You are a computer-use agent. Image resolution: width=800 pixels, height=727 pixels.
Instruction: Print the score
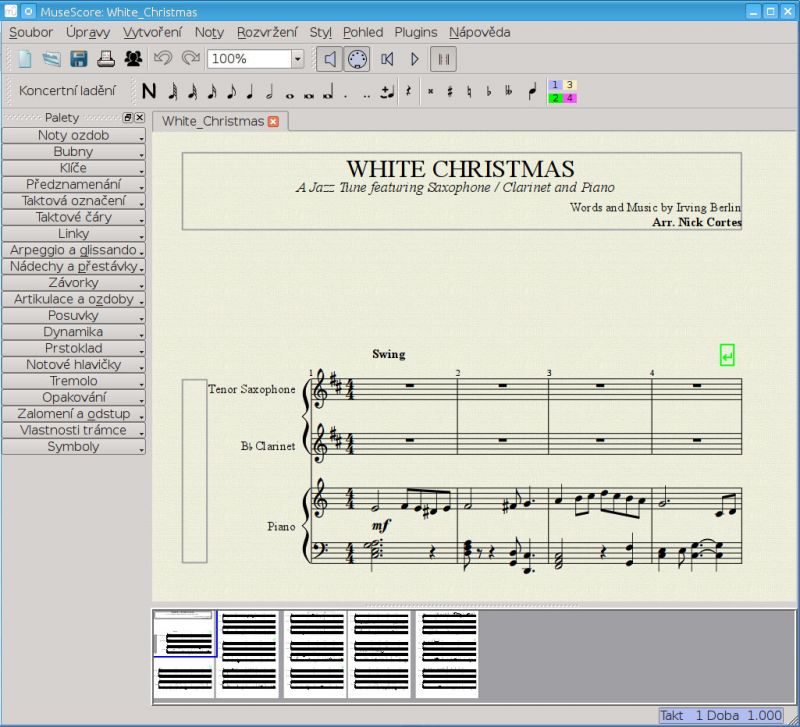pos(106,59)
